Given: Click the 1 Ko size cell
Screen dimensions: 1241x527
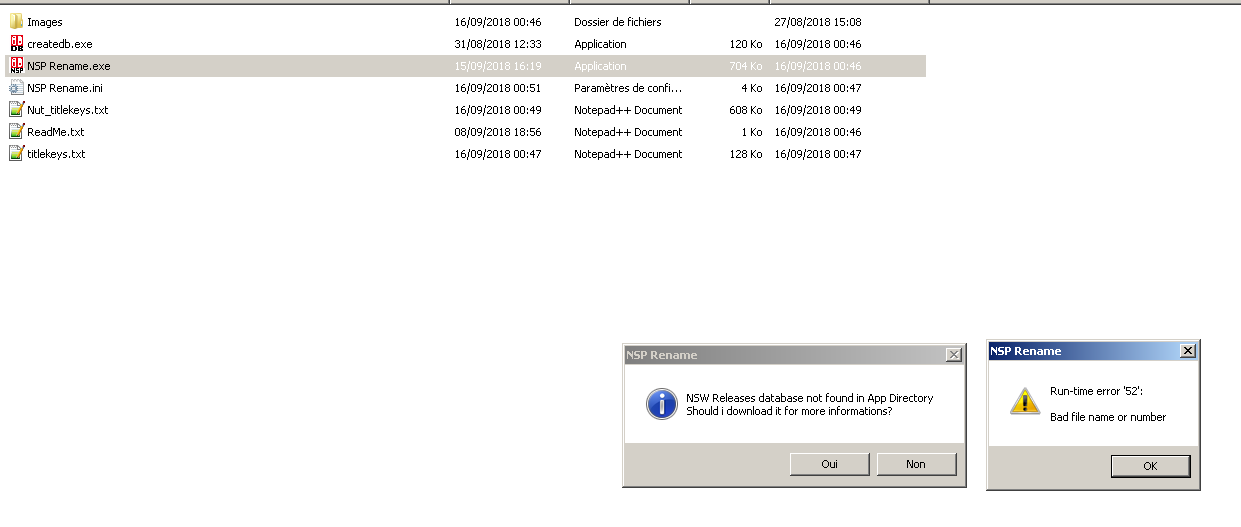Looking at the screenshot, I should 752,132.
